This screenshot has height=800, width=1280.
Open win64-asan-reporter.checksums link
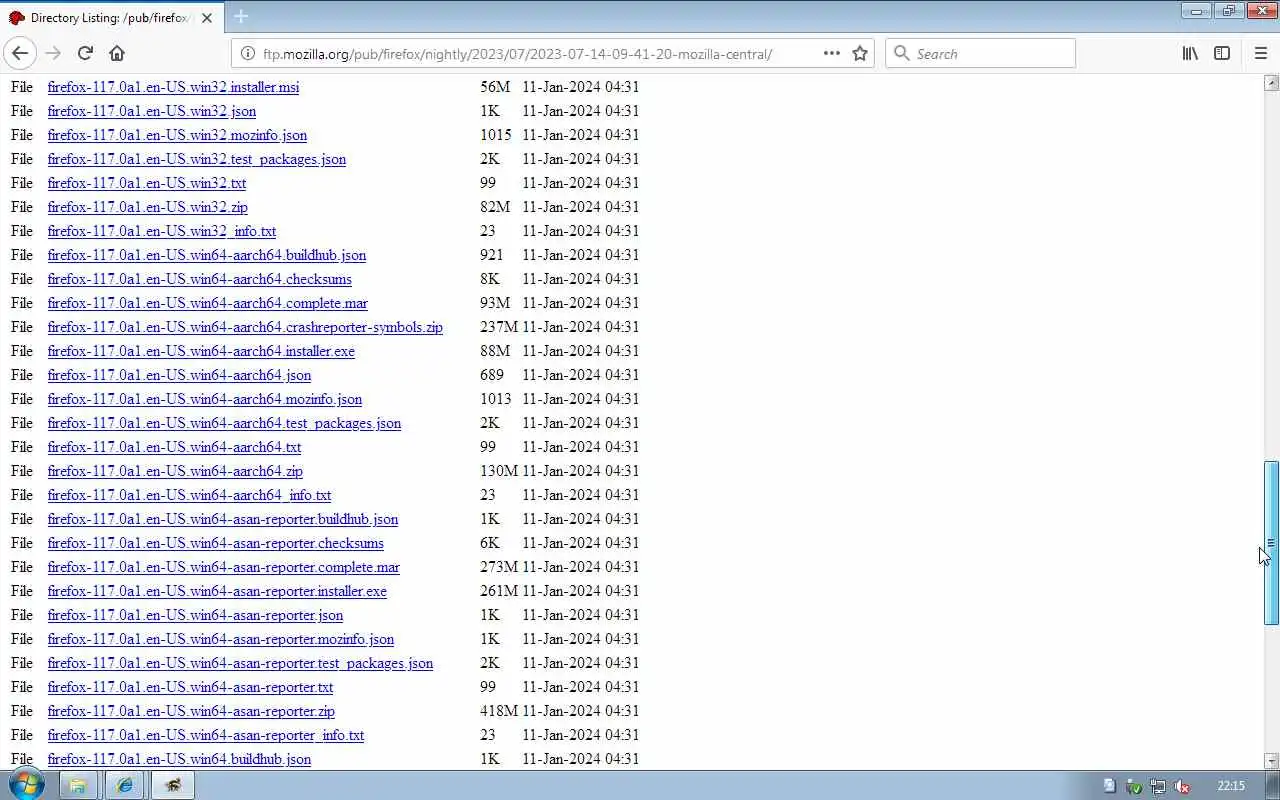pos(216,543)
